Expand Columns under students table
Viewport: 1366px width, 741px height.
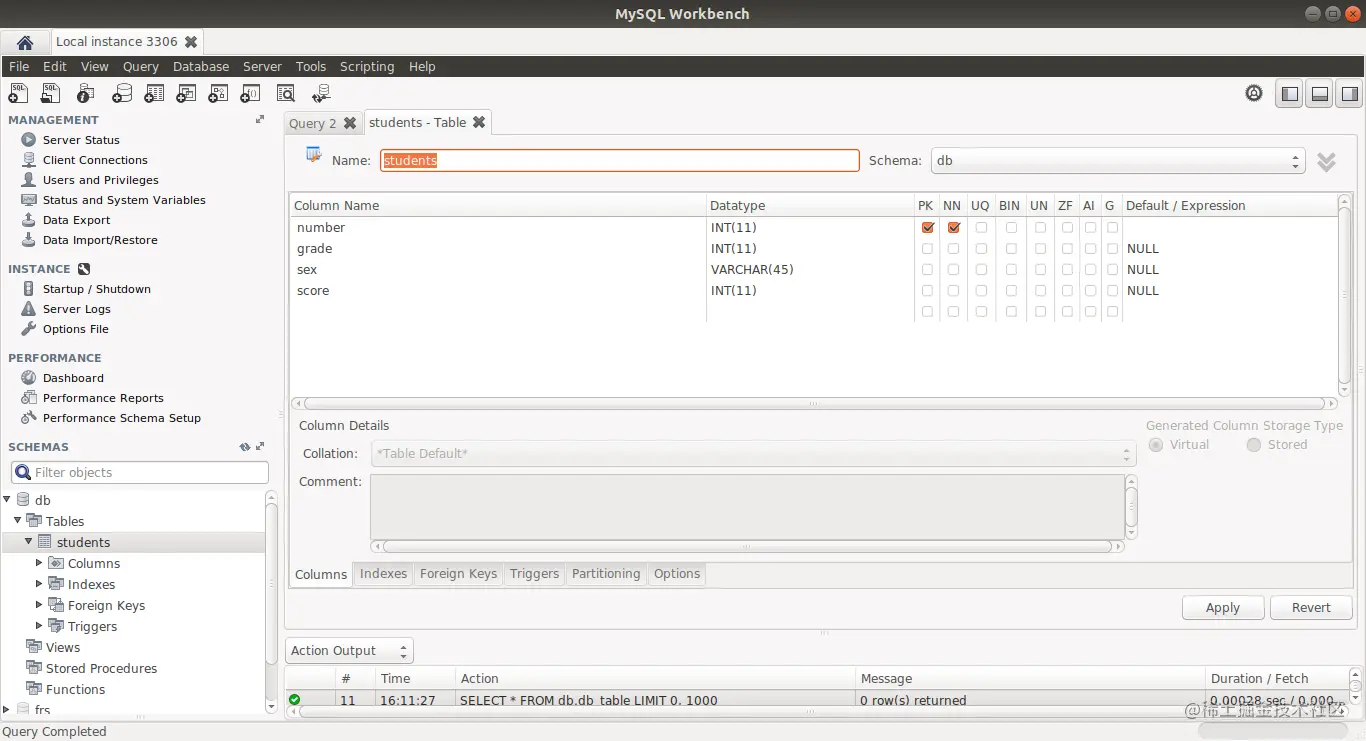click(41, 563)
